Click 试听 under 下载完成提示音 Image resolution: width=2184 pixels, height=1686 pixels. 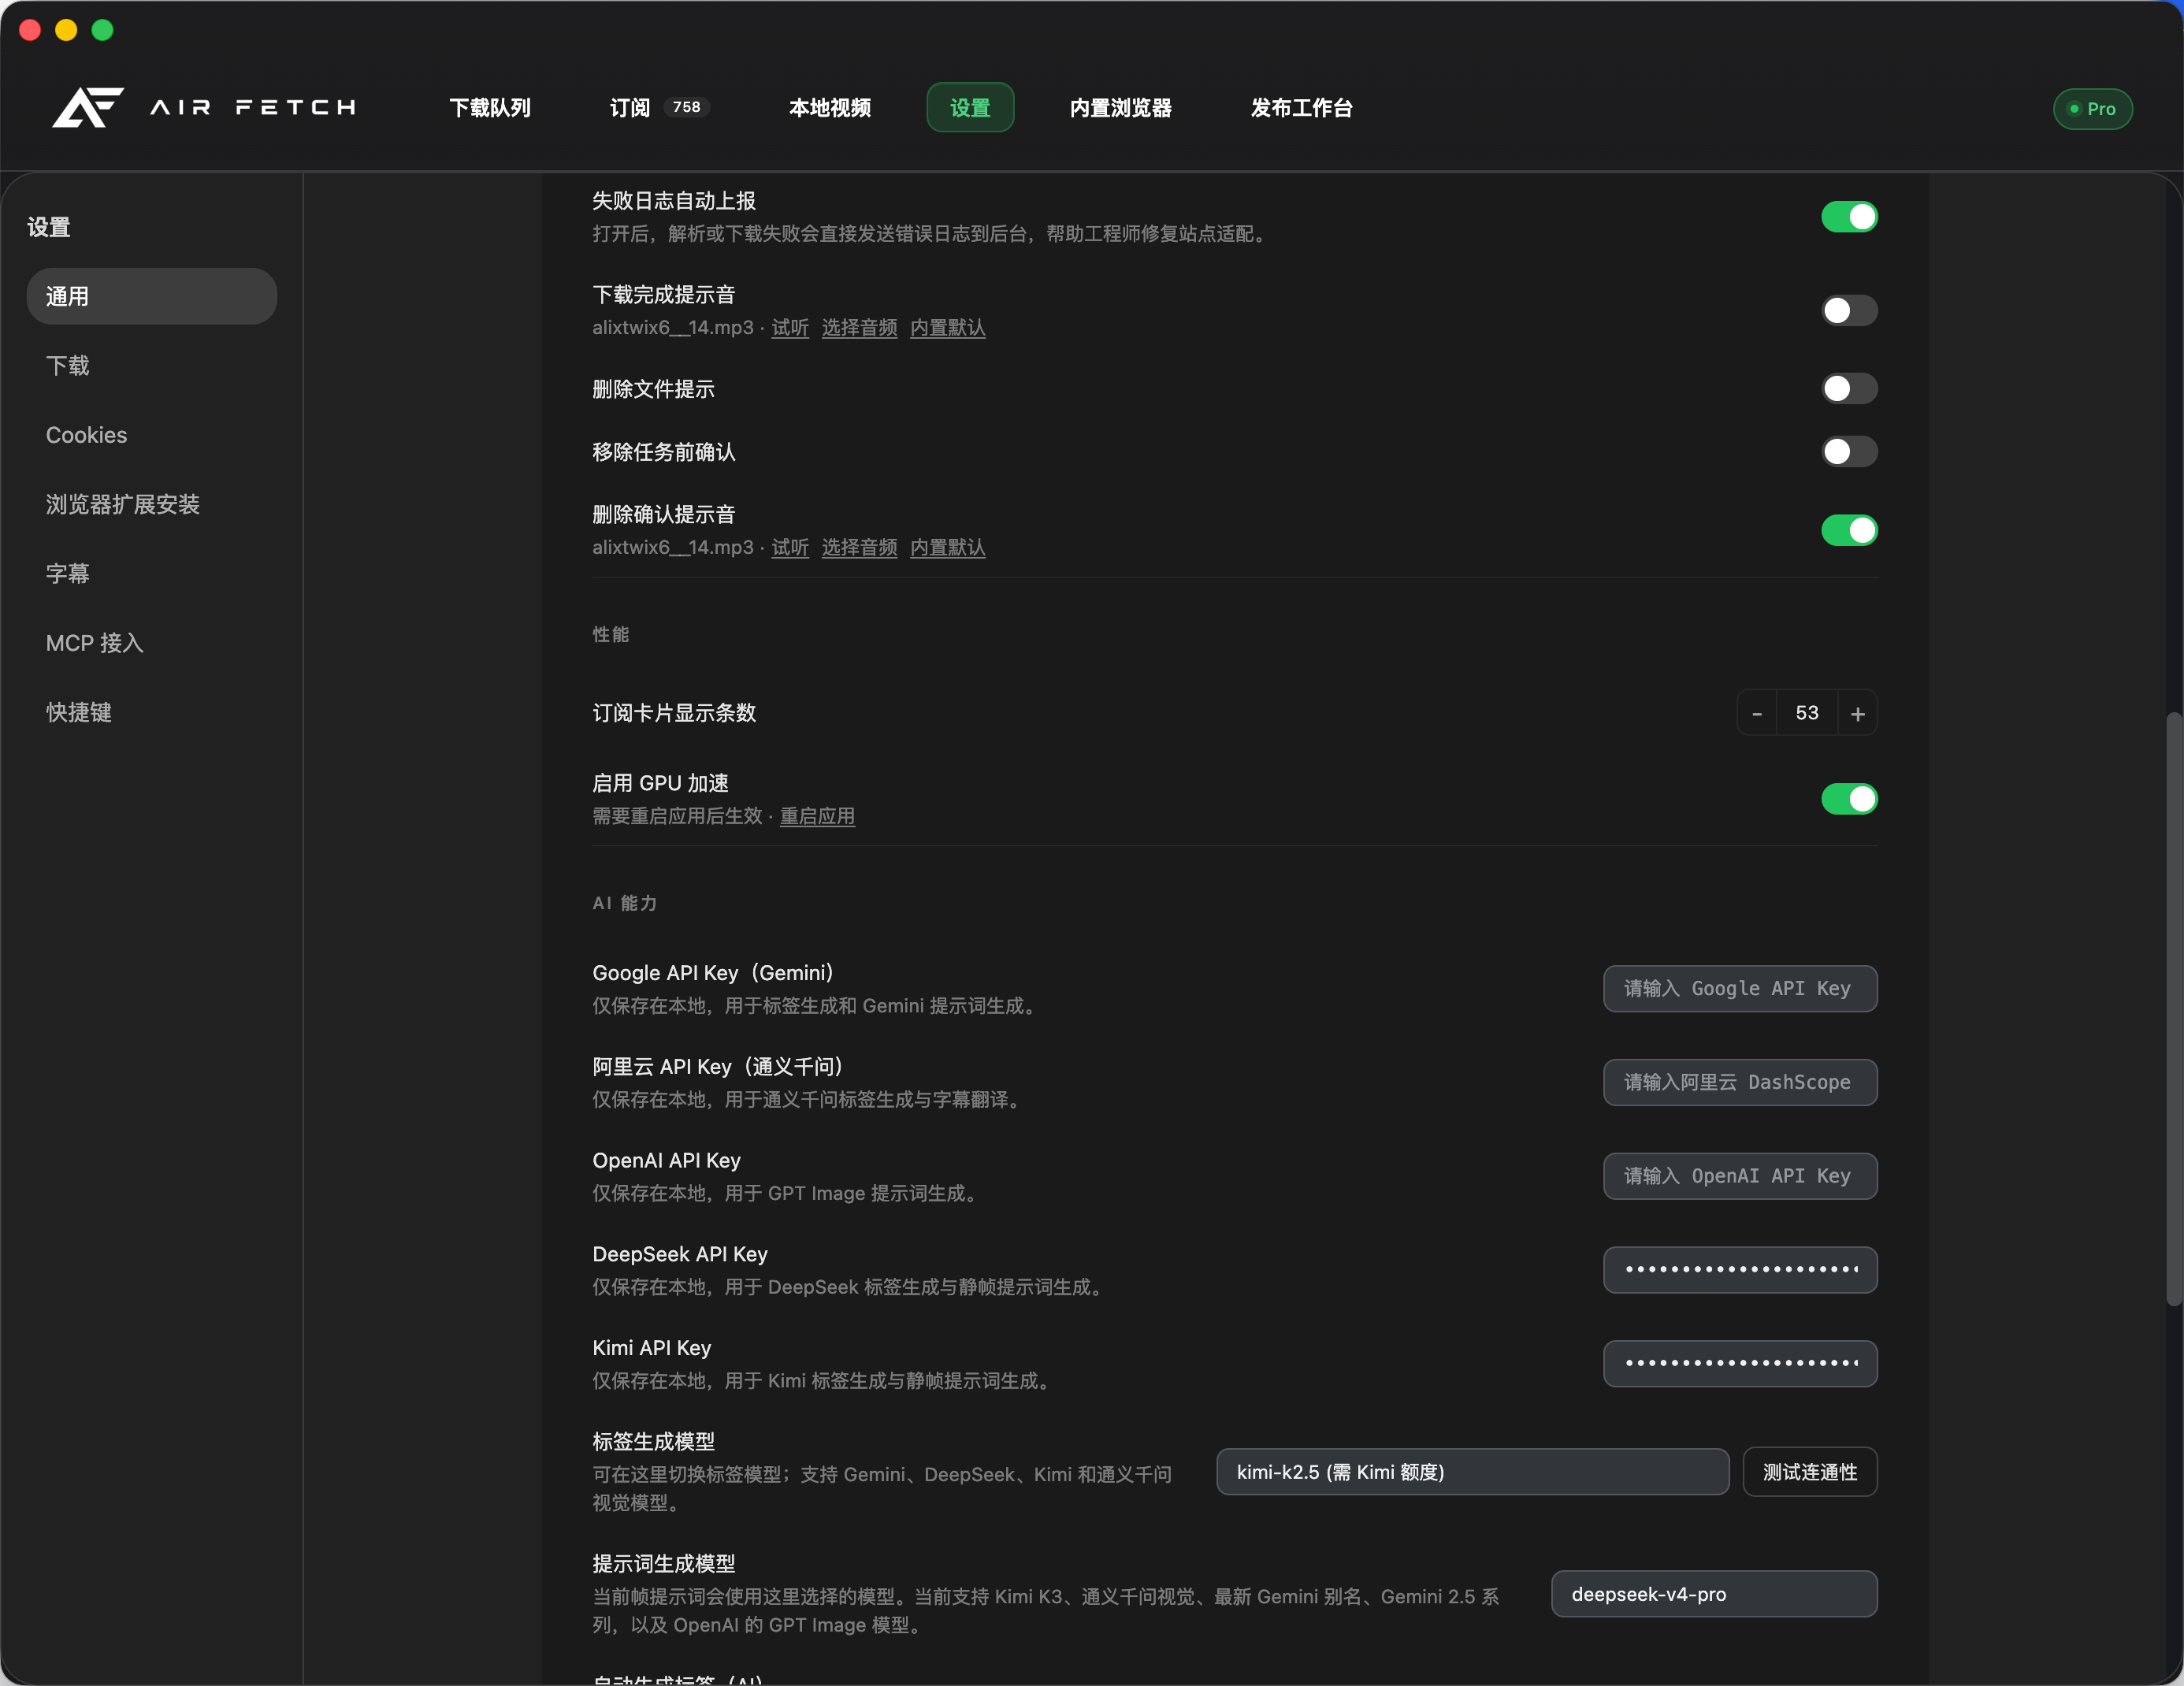[x=790, y=328]
